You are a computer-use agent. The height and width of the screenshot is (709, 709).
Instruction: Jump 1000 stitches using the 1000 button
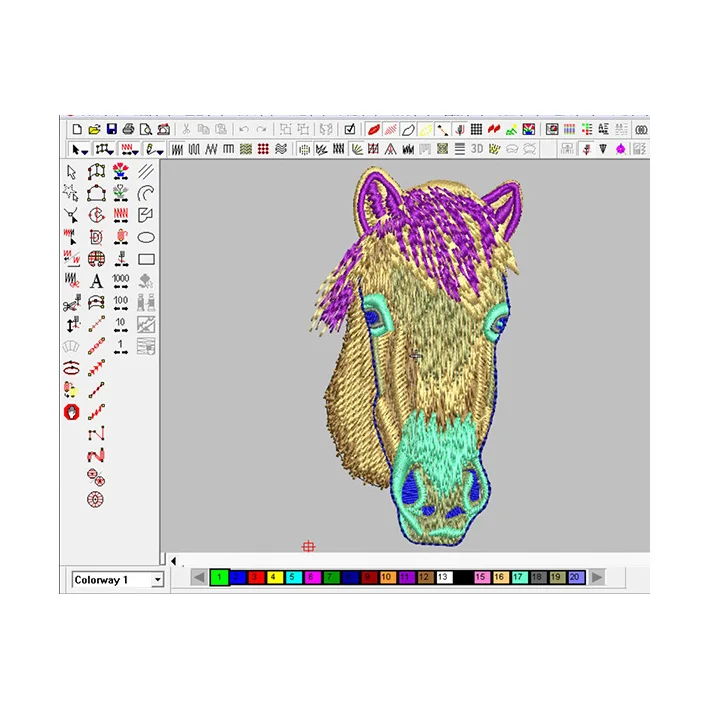(x=121, y=282)
